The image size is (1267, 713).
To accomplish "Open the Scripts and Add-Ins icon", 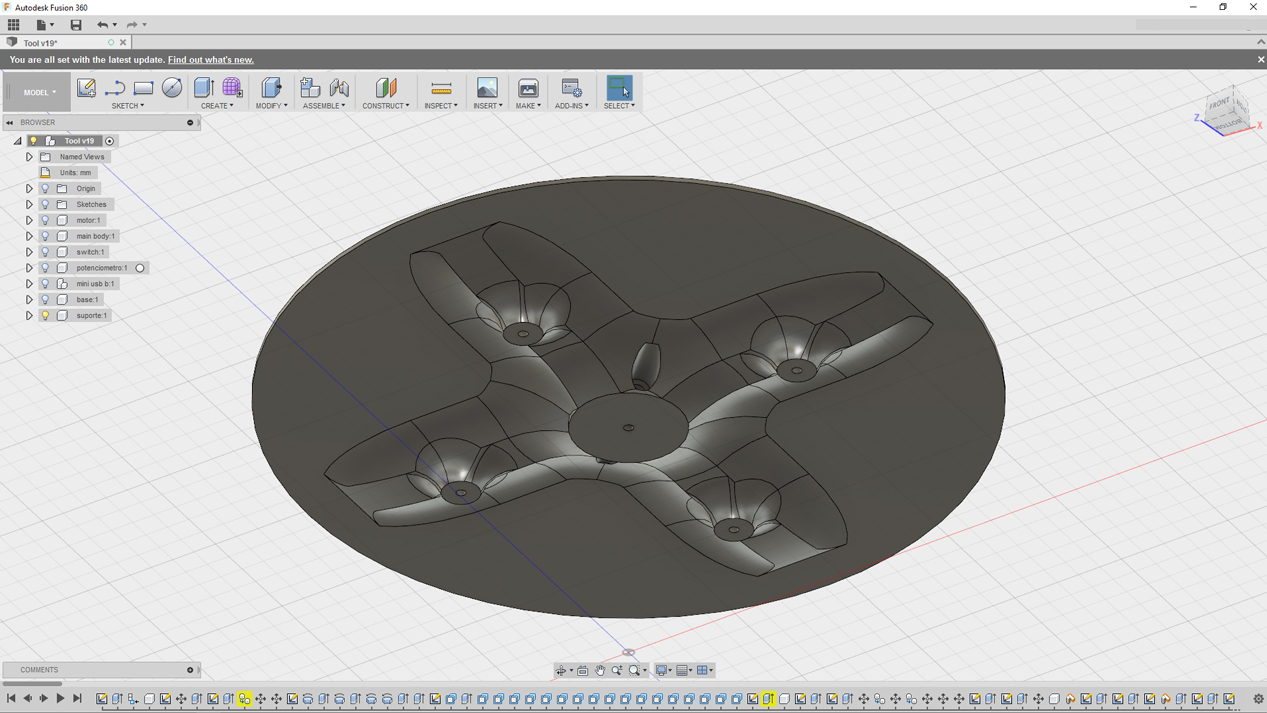I will coord(571,88).
